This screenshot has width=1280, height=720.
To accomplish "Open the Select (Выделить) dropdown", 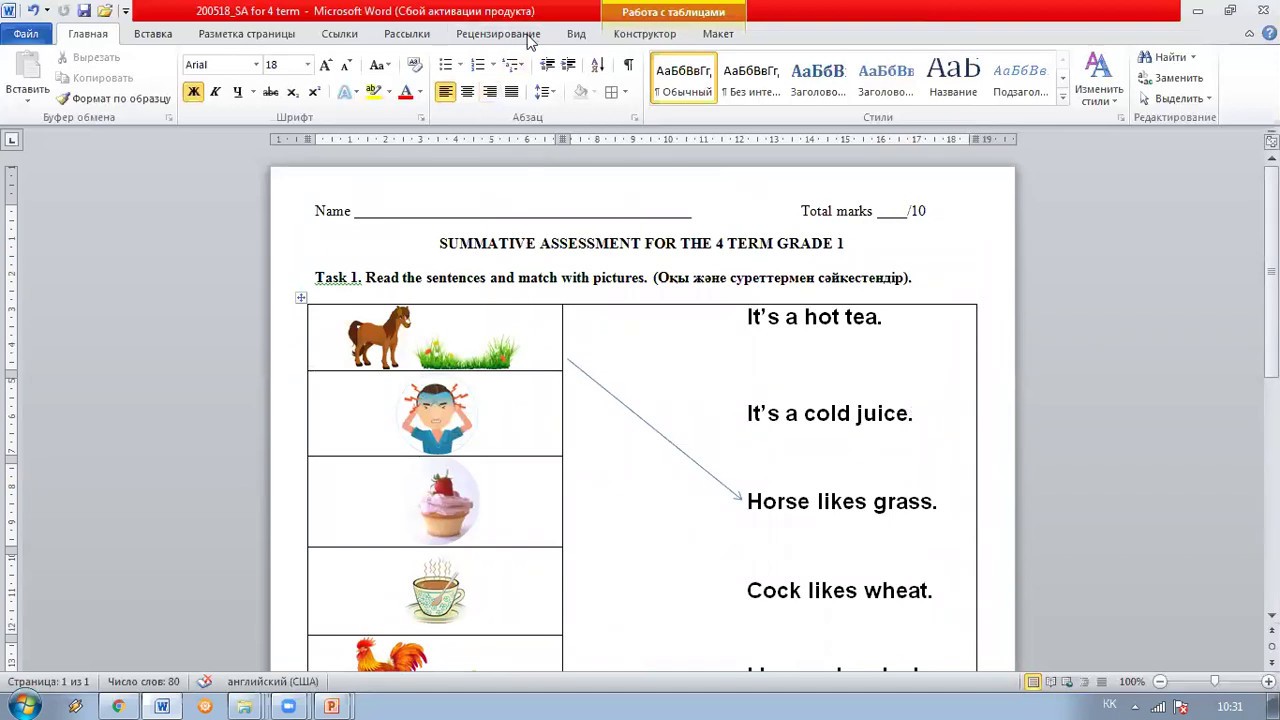I will 1176,99.
